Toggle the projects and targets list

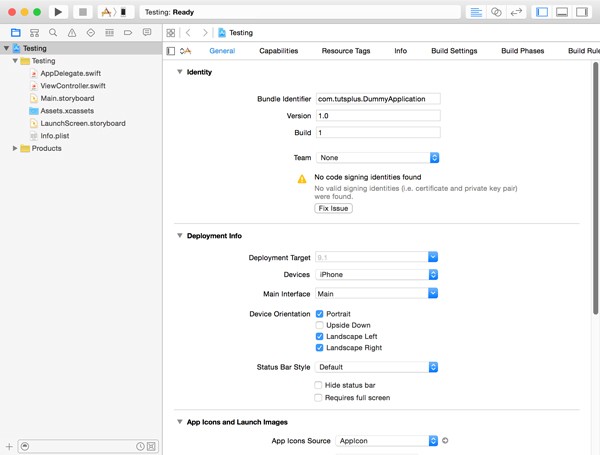pos(171,51)
